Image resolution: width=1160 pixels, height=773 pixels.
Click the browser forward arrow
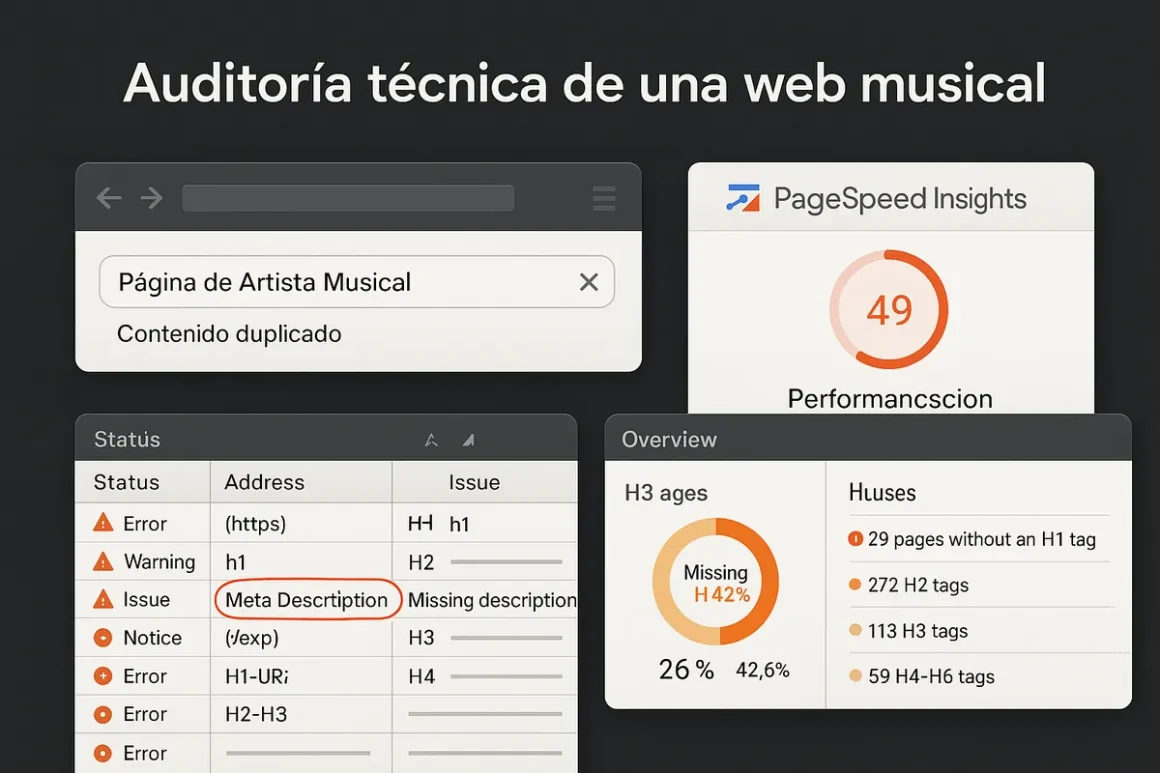(x=151, y=197)
